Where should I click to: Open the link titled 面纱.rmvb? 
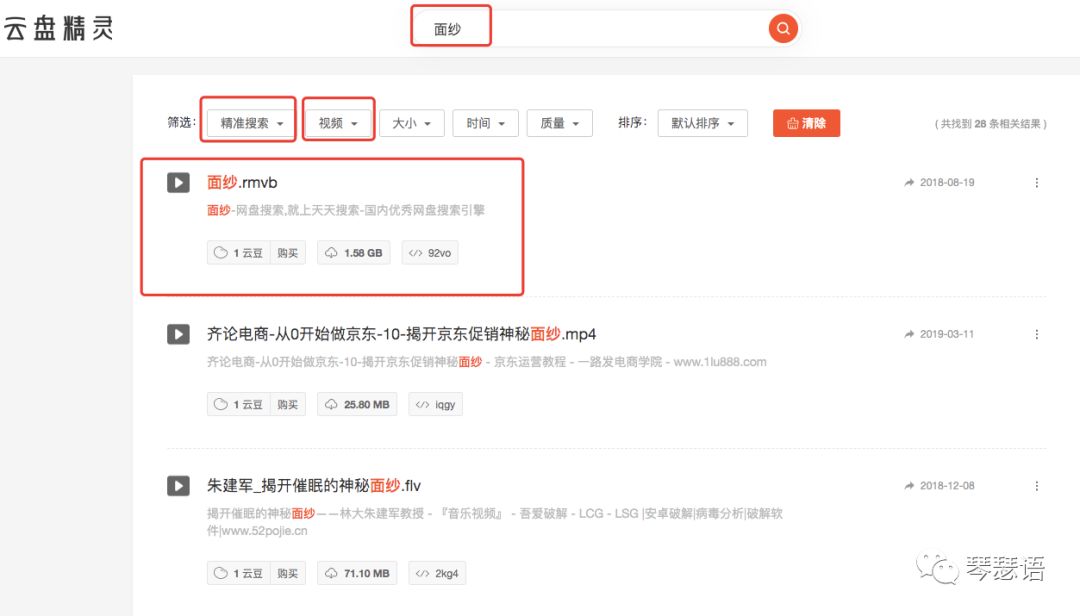point(241,182)
